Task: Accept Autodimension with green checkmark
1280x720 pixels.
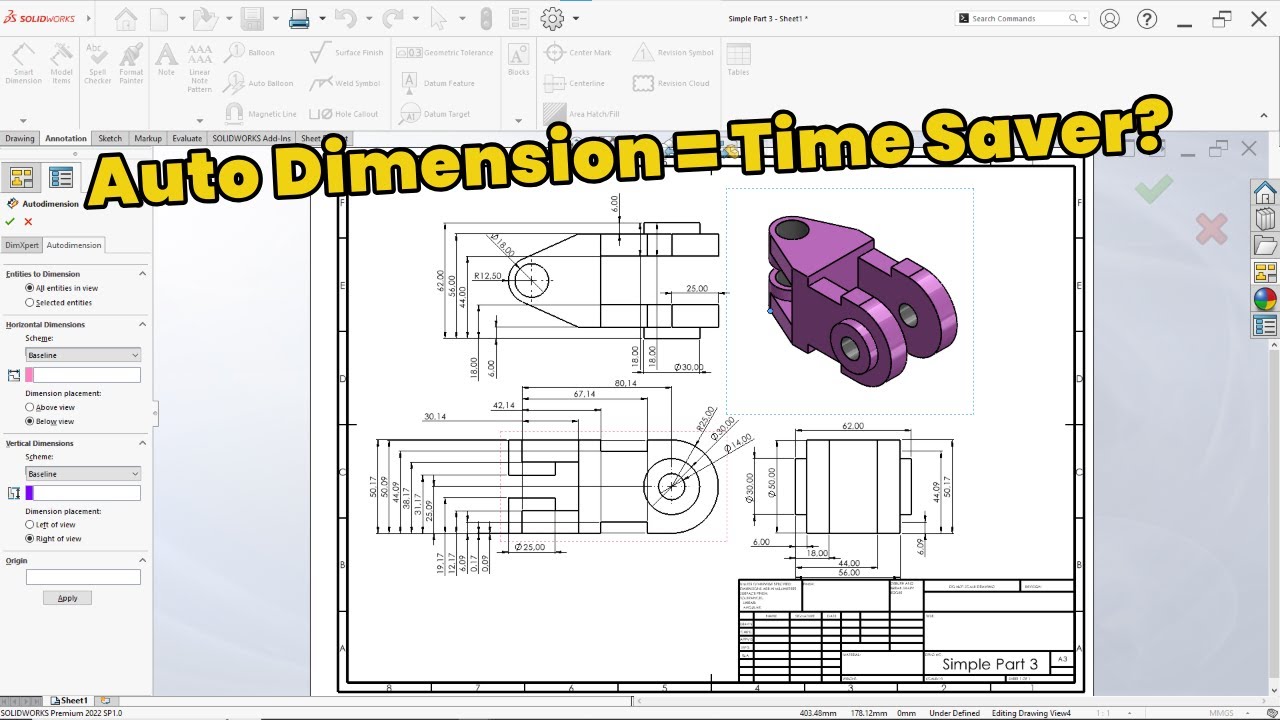Action: pyautogui.click(x=10, y=222)
